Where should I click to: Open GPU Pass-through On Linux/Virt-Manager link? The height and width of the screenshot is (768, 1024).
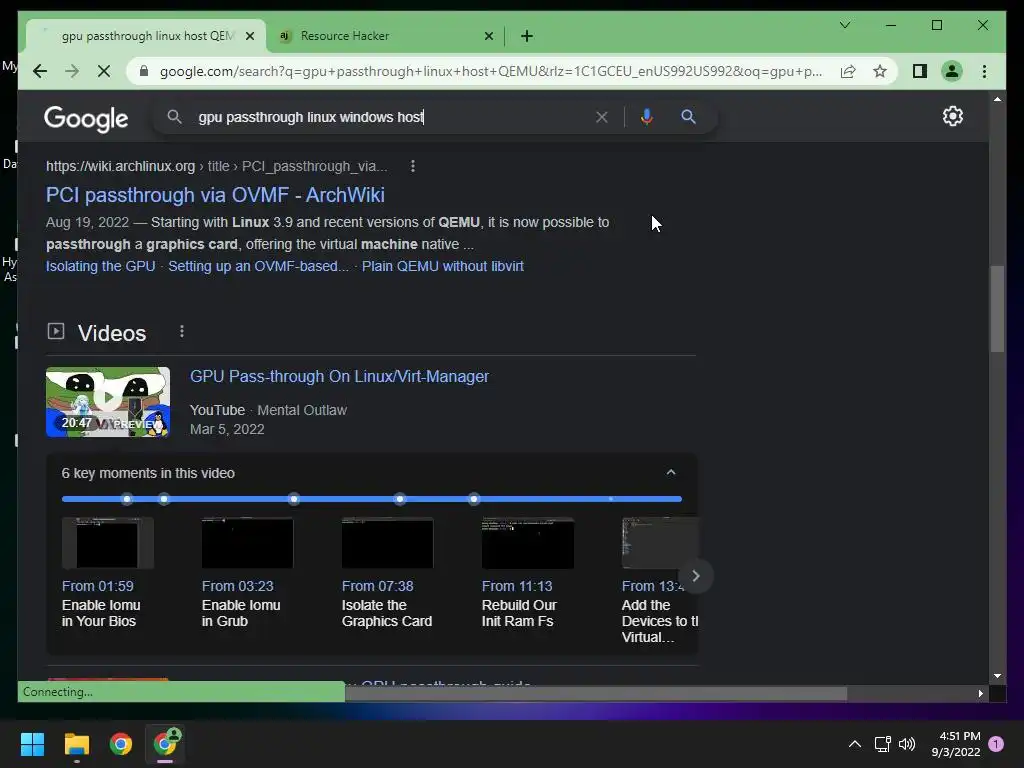pos(339,376)
